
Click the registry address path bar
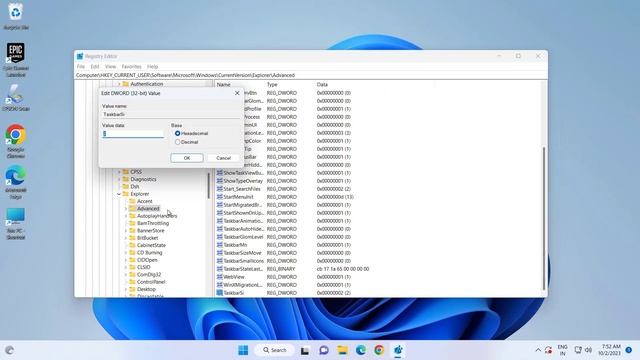311,75
